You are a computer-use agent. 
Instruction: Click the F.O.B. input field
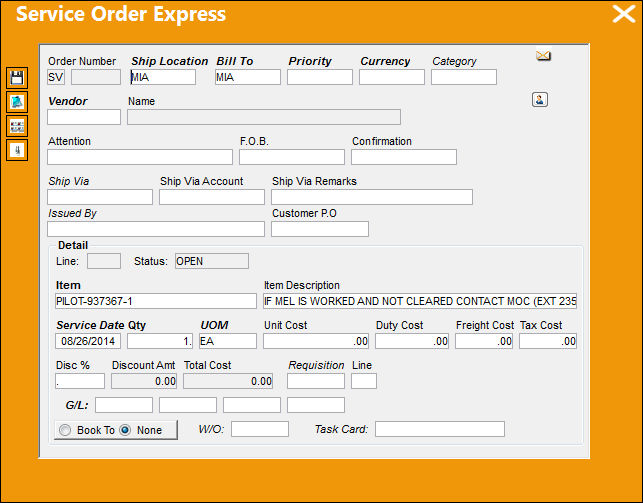292,157
